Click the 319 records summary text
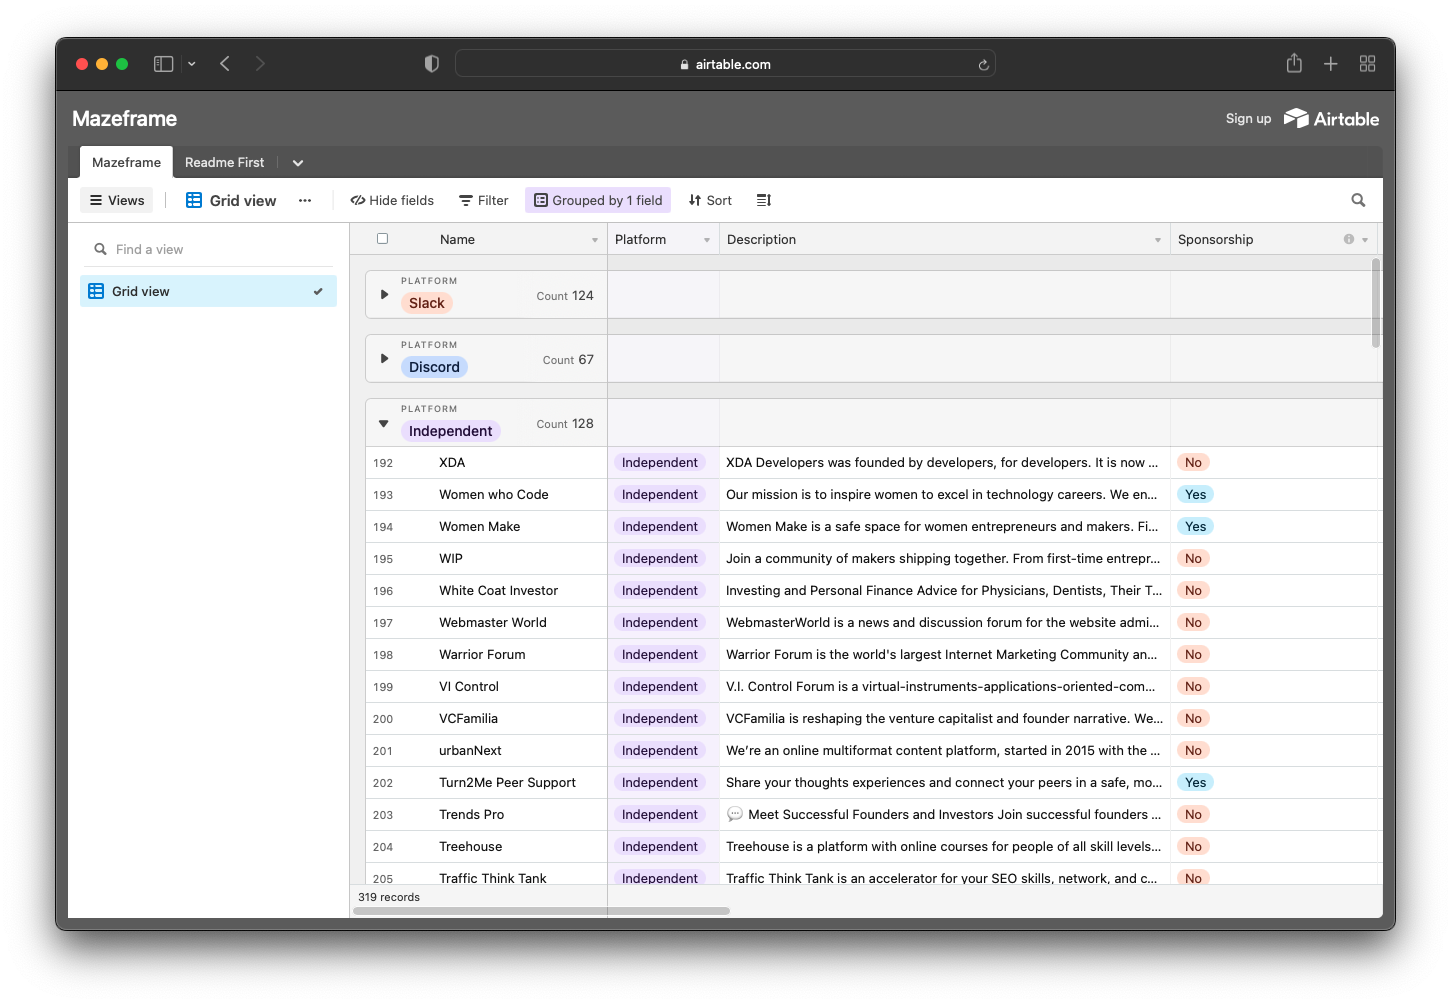1451x1004 pixels. tap(389, 897)
